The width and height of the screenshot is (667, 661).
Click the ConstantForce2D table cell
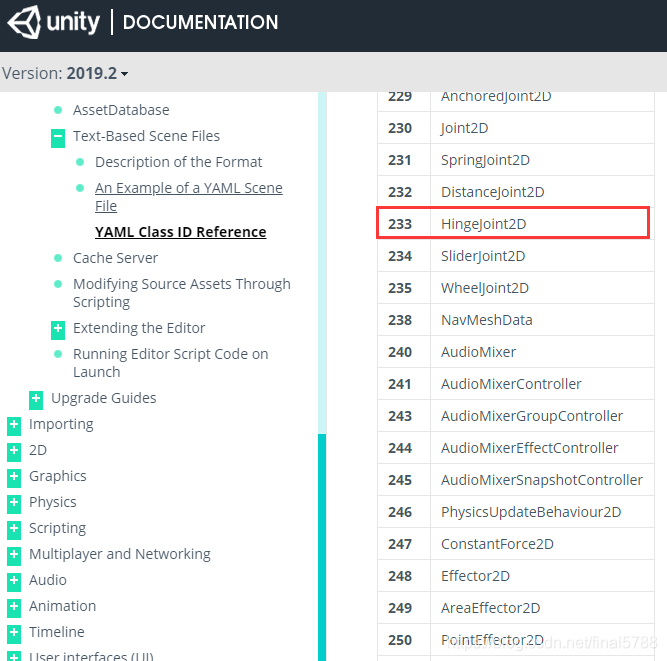pyautogui.click(x=542, y=544)
